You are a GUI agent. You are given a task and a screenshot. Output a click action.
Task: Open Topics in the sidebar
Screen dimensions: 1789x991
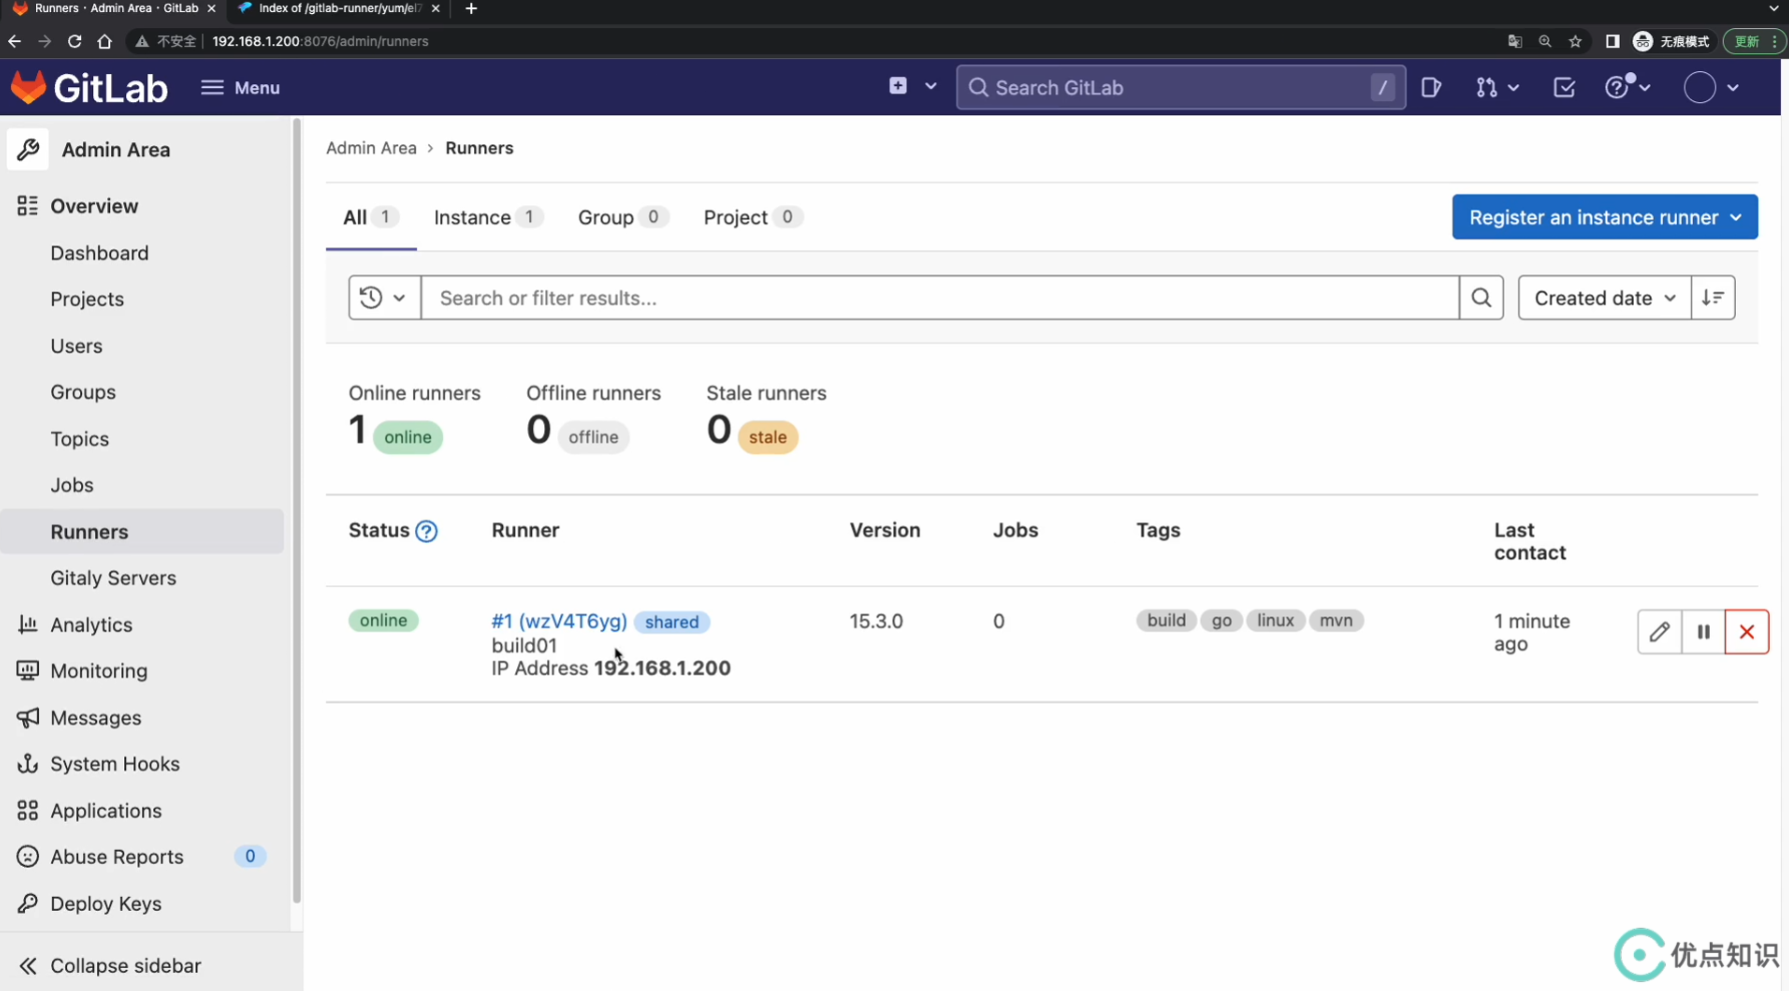pos(79,439)
